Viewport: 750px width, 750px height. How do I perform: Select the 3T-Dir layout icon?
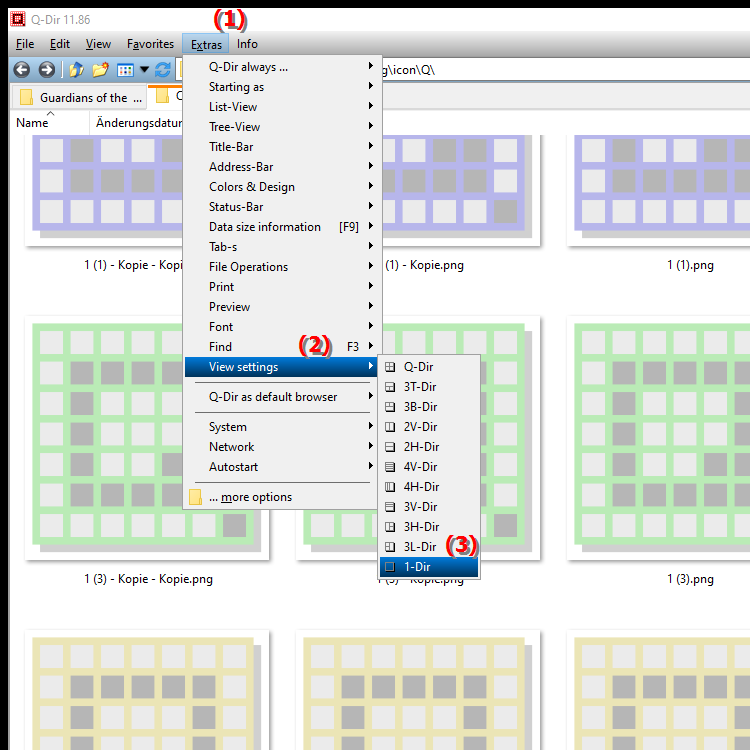390,387
